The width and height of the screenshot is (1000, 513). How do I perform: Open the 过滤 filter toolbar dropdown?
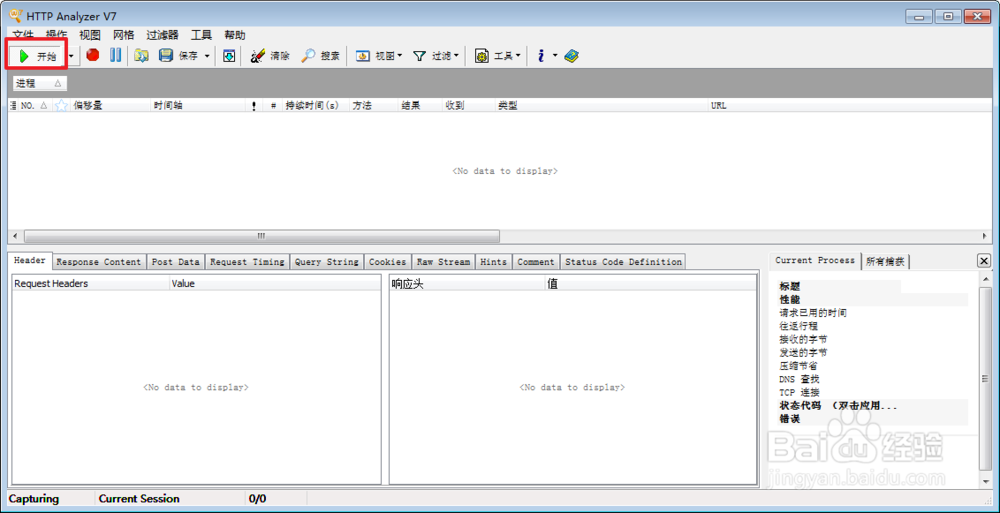point(436,56)
